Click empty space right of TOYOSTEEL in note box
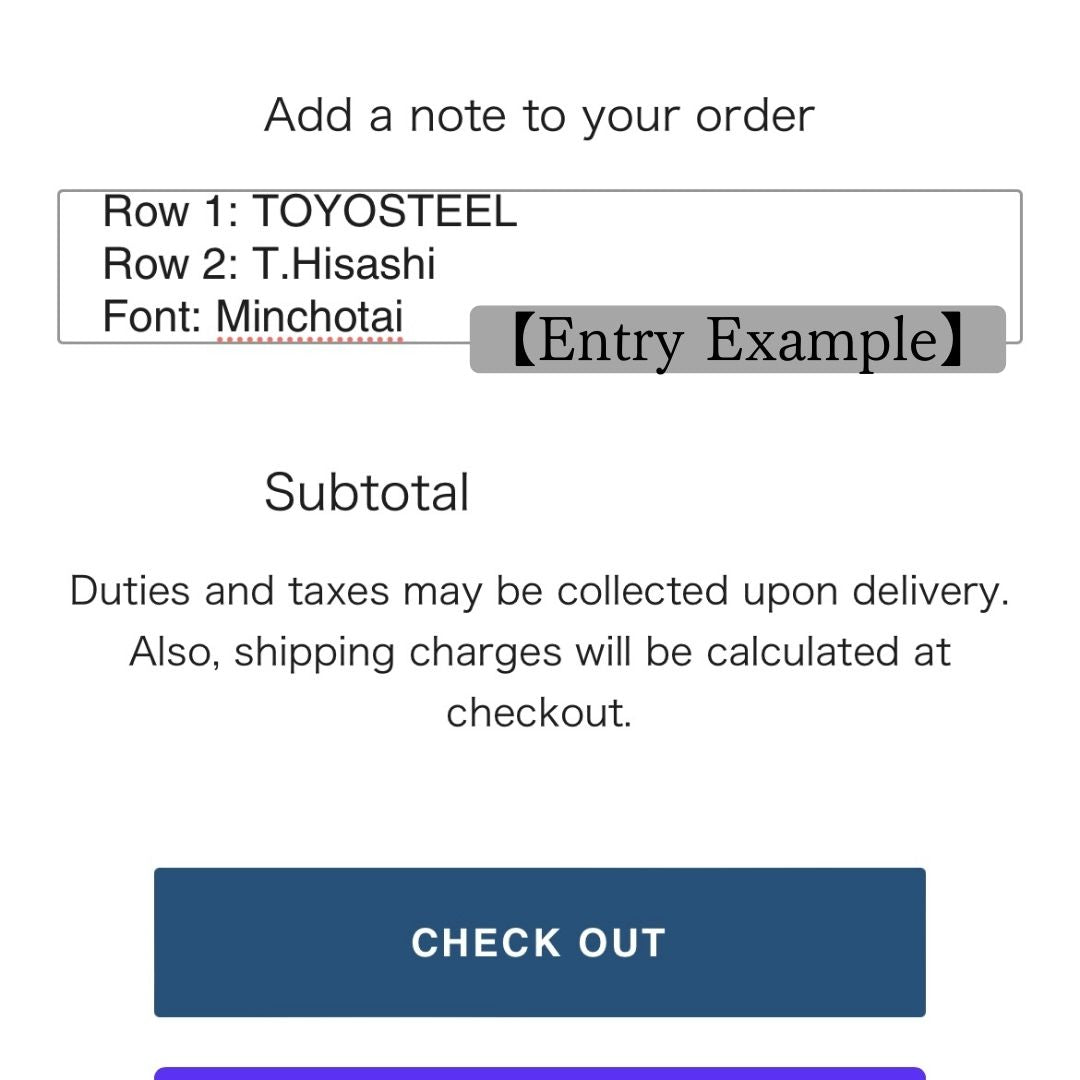This screenshot has width=1080, height=1080. (770, 214)
